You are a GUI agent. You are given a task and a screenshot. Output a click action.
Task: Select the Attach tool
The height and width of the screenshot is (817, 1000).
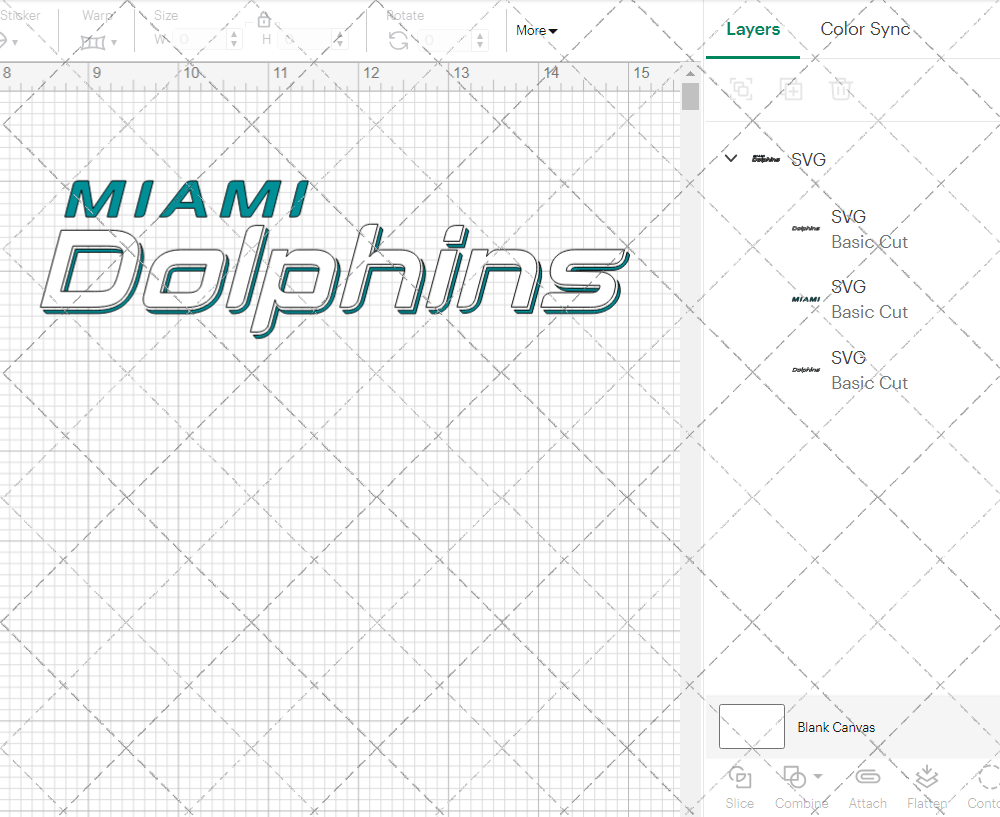[867, 787]
